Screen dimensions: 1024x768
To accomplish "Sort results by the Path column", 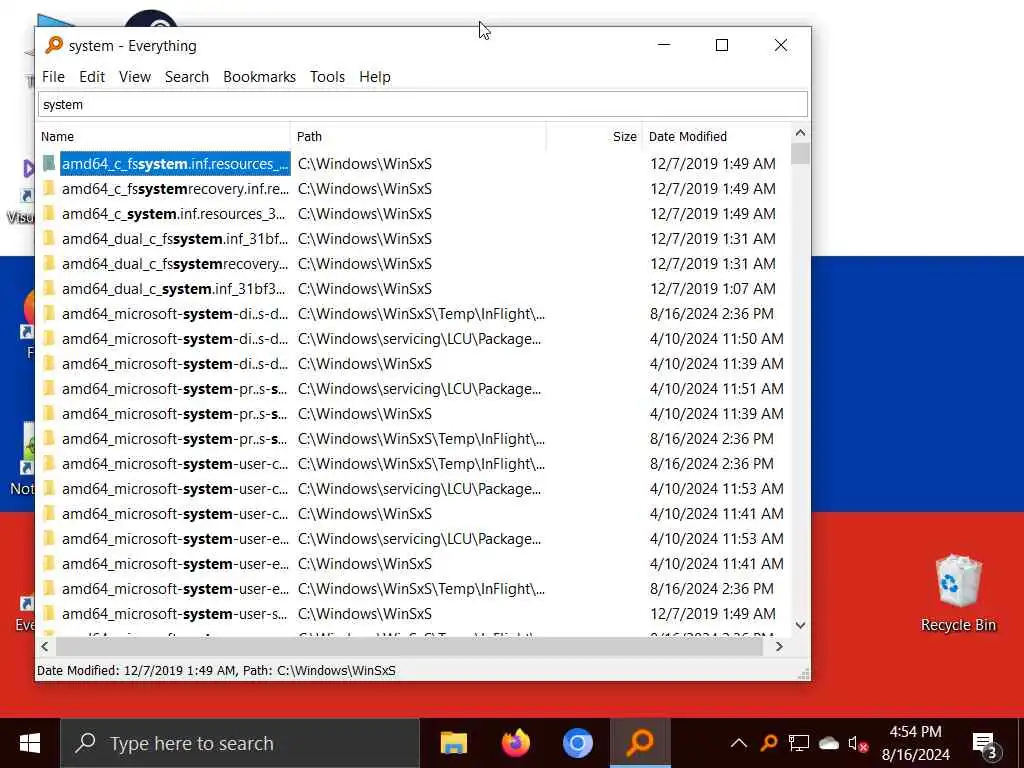I will pyautogui.click(x=418, y=136).
